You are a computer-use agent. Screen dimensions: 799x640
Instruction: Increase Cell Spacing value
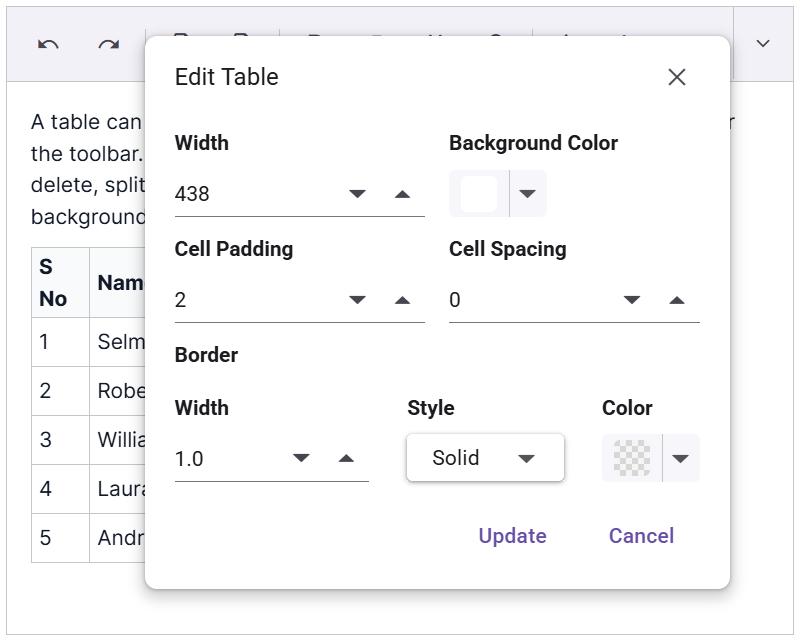677,300
